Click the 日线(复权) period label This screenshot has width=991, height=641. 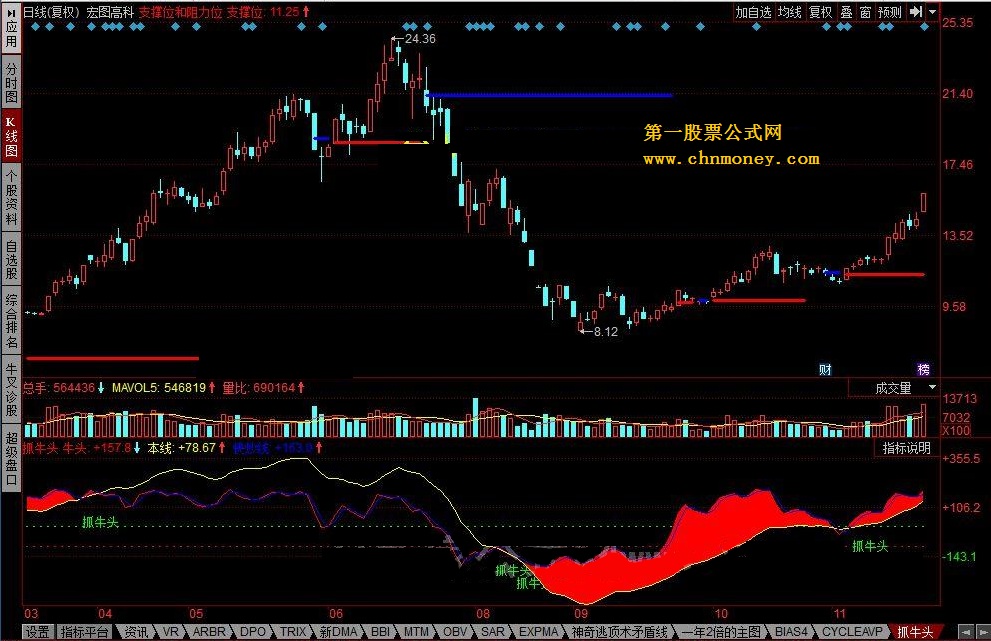[x=52, y=12]
